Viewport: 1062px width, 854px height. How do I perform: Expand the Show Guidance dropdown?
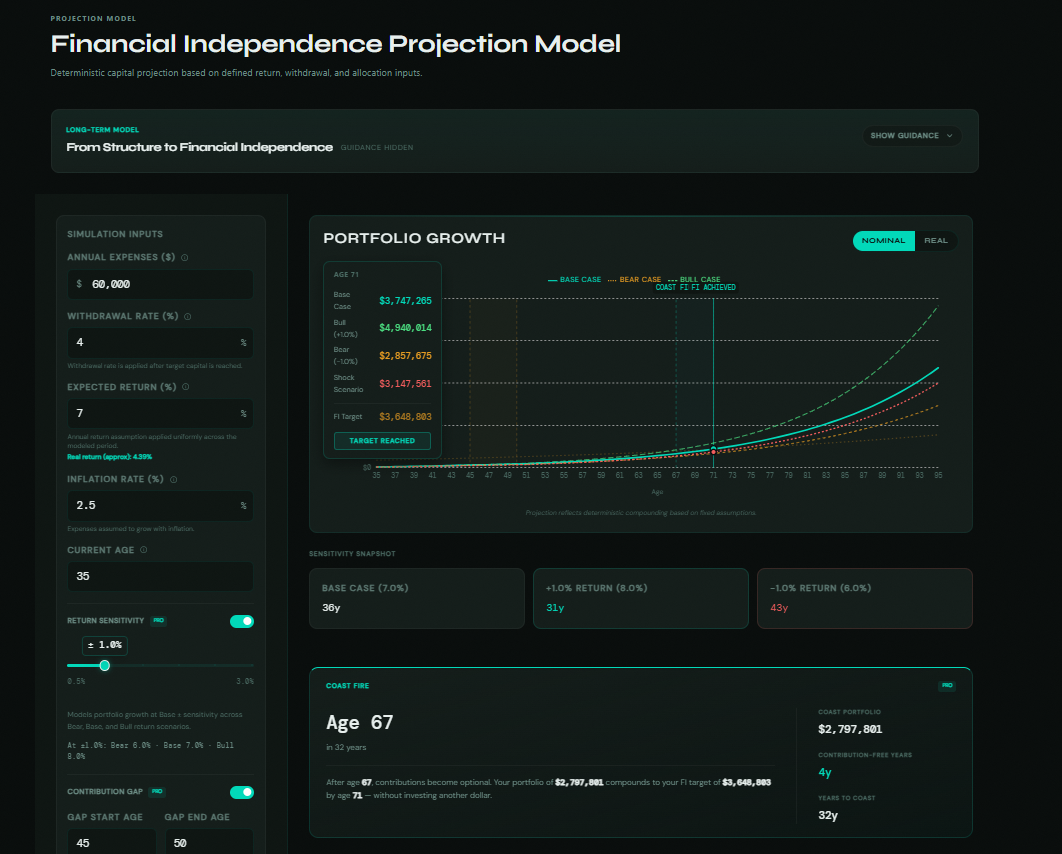click(x=912, y=135)
